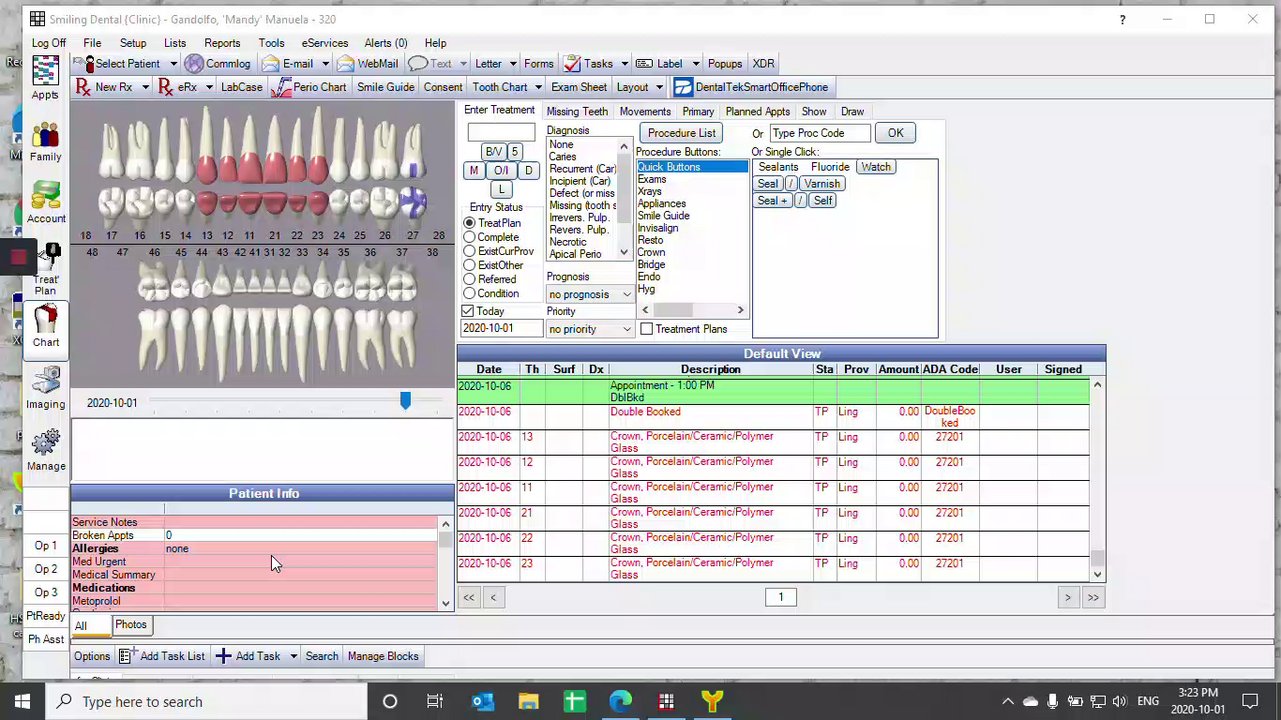This screenshot has height=720, width=1281.
Task: Switch to the Missing Teeth tab
Action: 577,111
